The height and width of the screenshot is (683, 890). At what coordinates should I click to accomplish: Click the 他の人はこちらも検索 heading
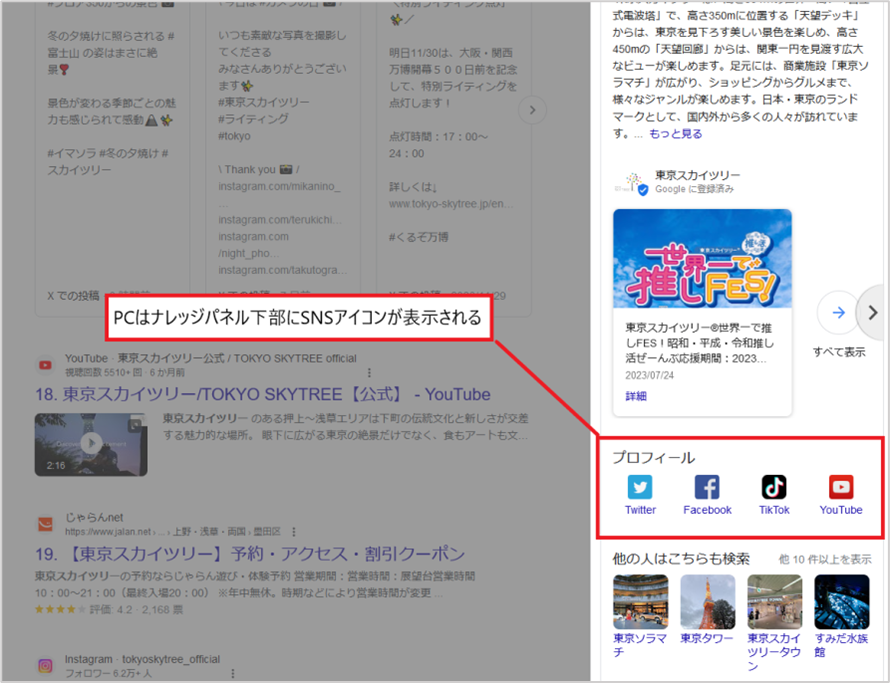click(x=681, y=559)
